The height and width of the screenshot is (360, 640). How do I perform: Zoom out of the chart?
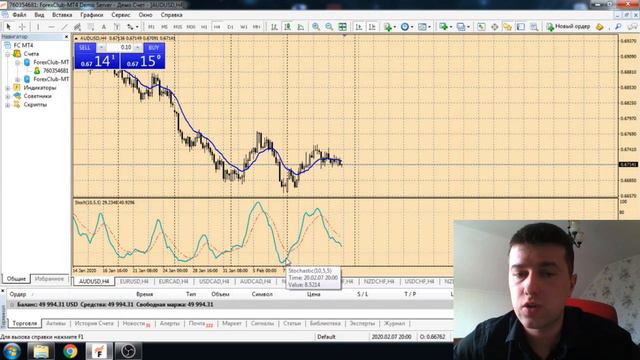pos(329,27)
